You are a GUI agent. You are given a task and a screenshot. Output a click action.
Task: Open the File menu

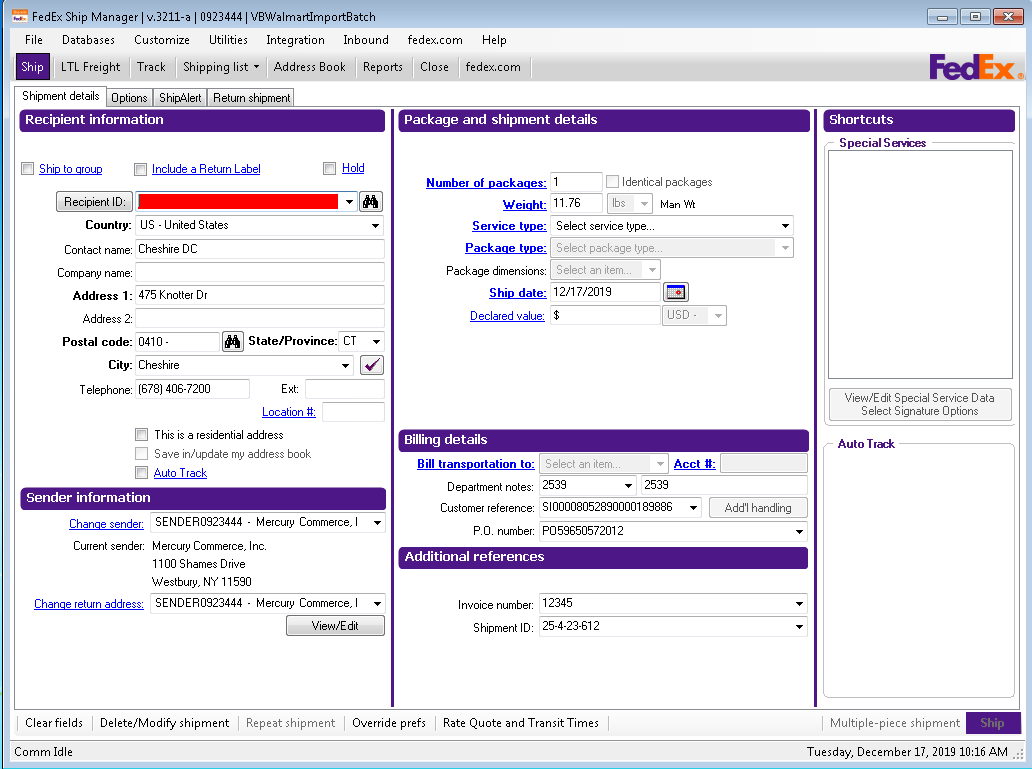tap(34, 40)
